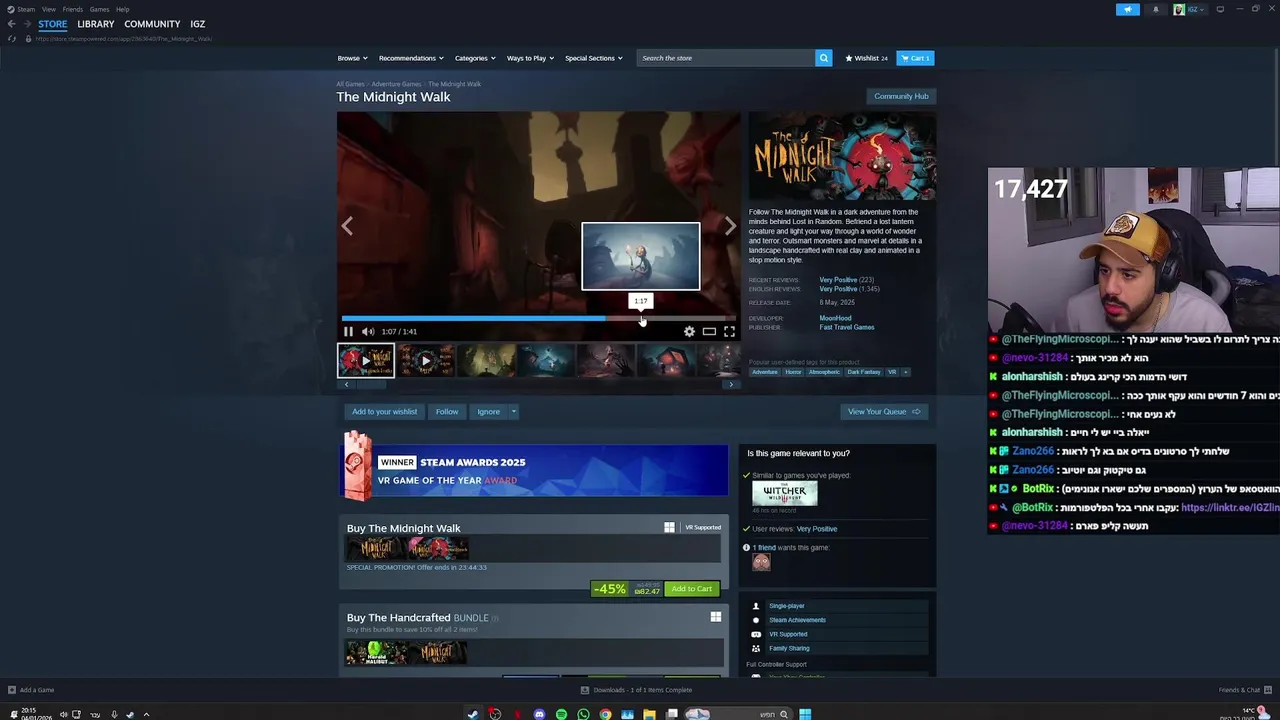Expand Special Sections menu

tap(593, 58)
